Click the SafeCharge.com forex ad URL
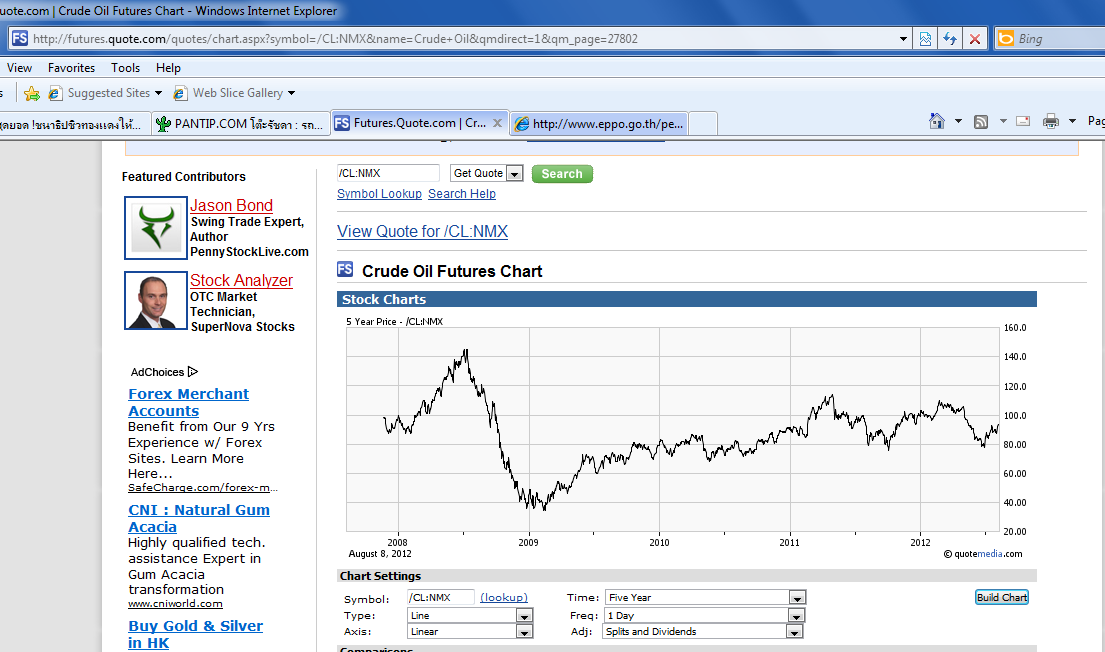1105x652 pixels. click(203, 488)
